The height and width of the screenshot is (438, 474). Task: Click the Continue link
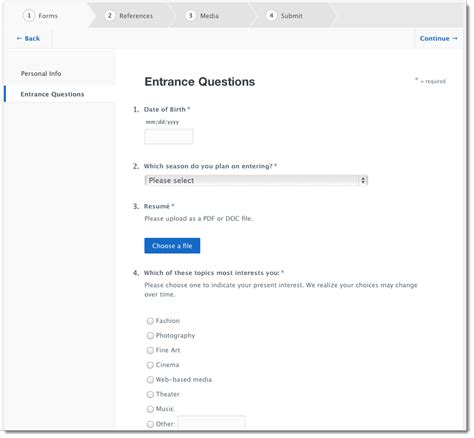click(x=438, y=38)
